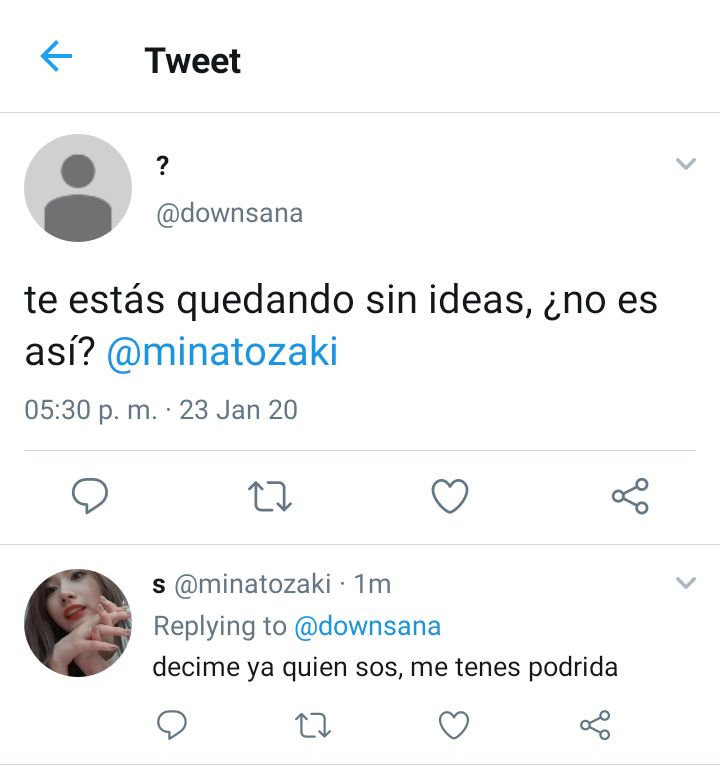Share the main tweet by @downsana
Screen dimensions: 720x767
pos(630,496)
